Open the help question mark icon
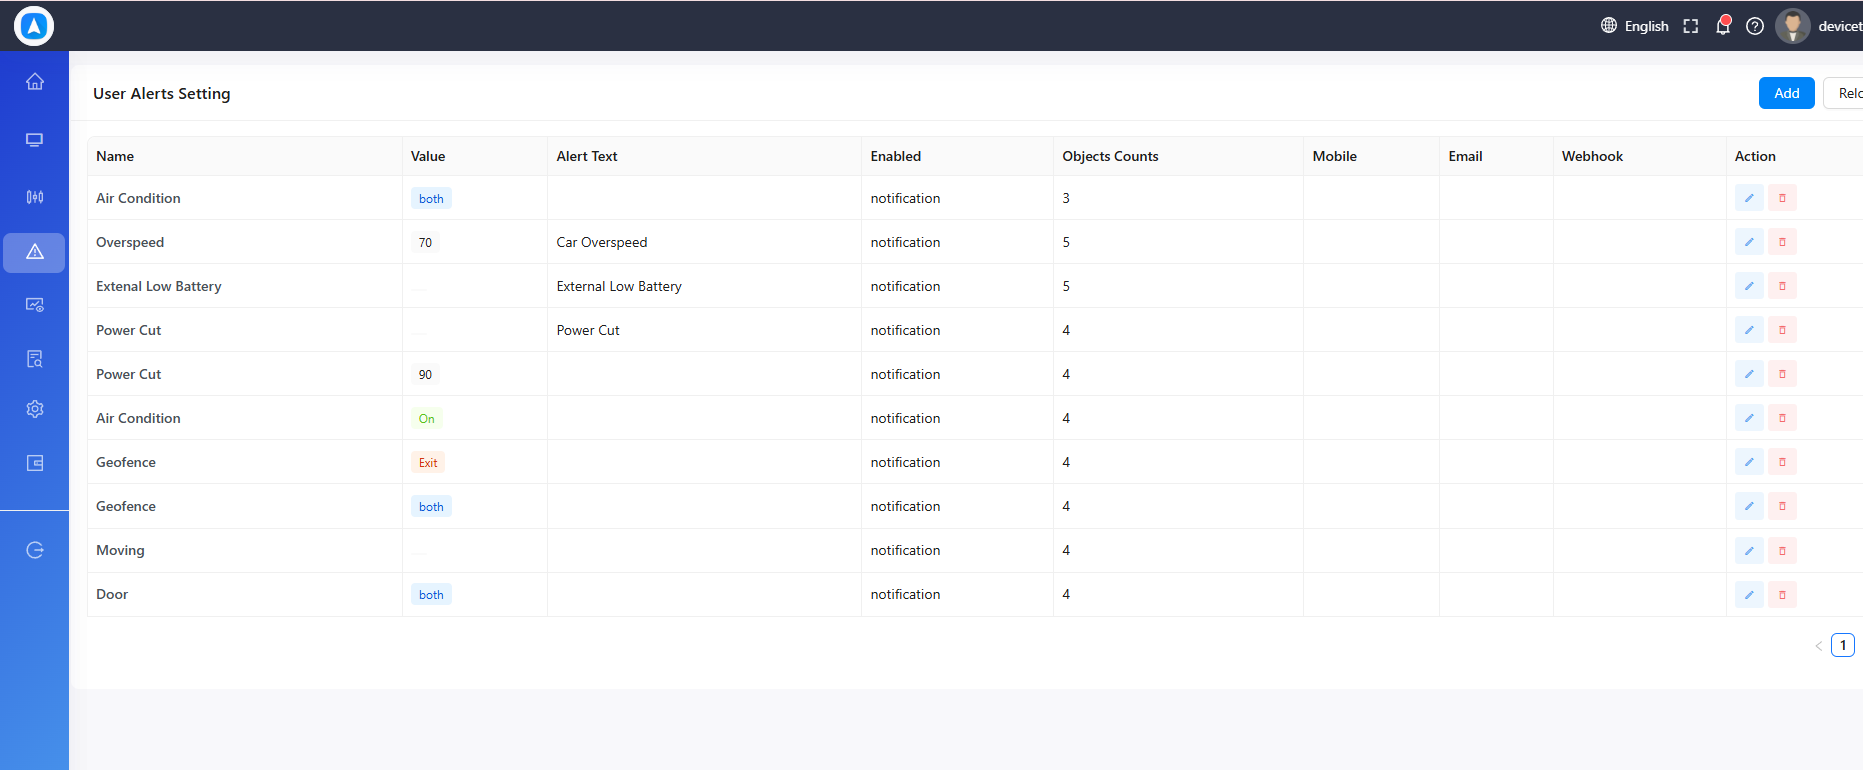1863x770 pixels. [1755, 26]
